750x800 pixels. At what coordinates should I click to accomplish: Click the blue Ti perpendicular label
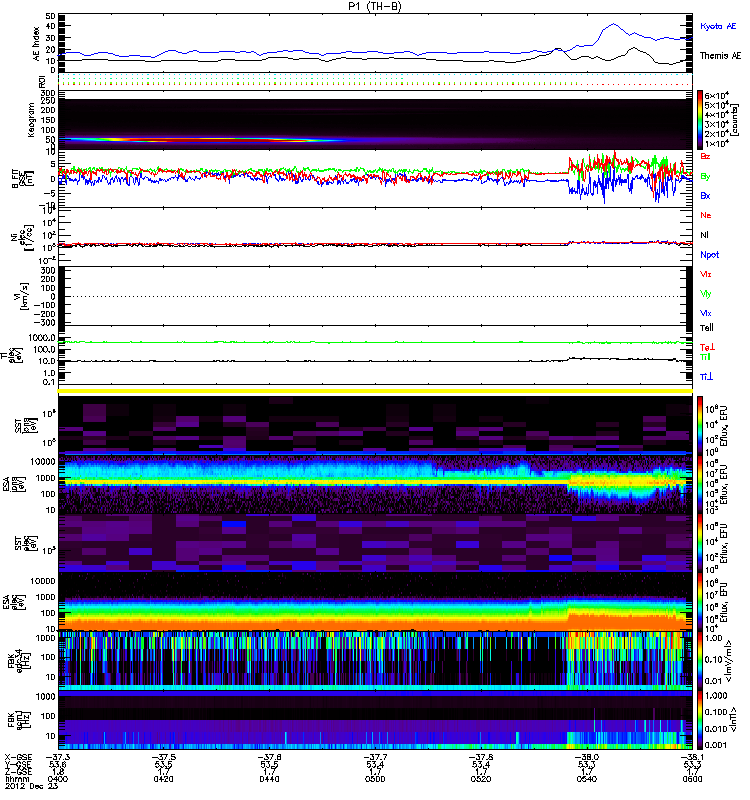706,377
